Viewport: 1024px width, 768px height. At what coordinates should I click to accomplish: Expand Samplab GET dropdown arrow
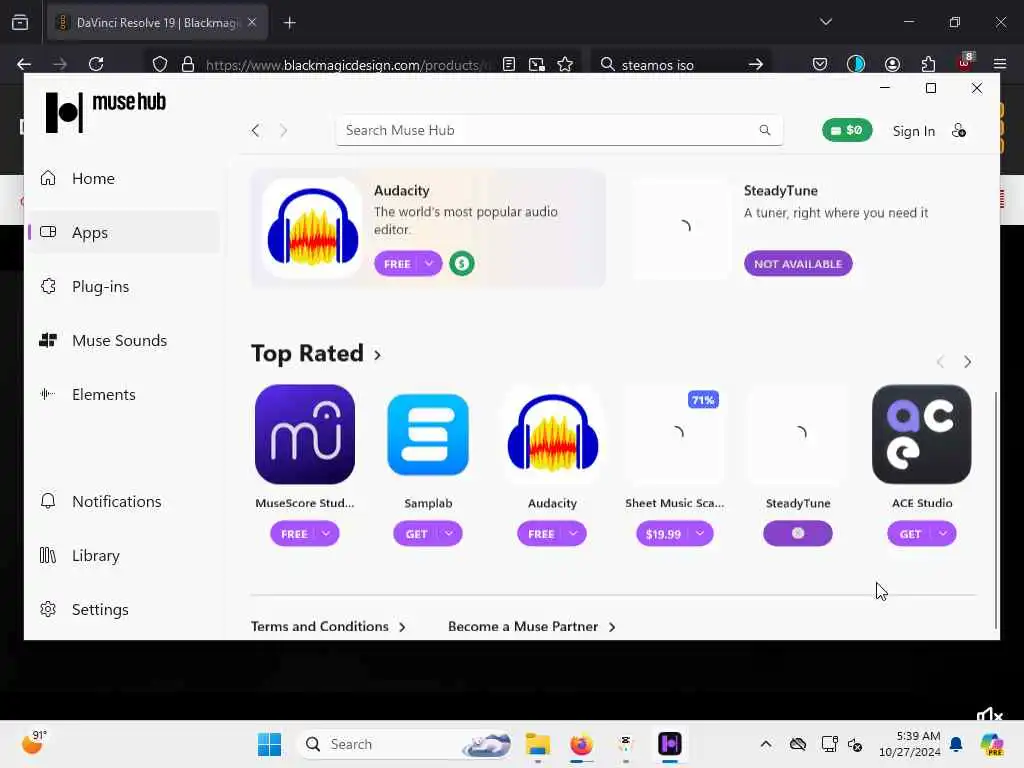(x=449, y=534)
